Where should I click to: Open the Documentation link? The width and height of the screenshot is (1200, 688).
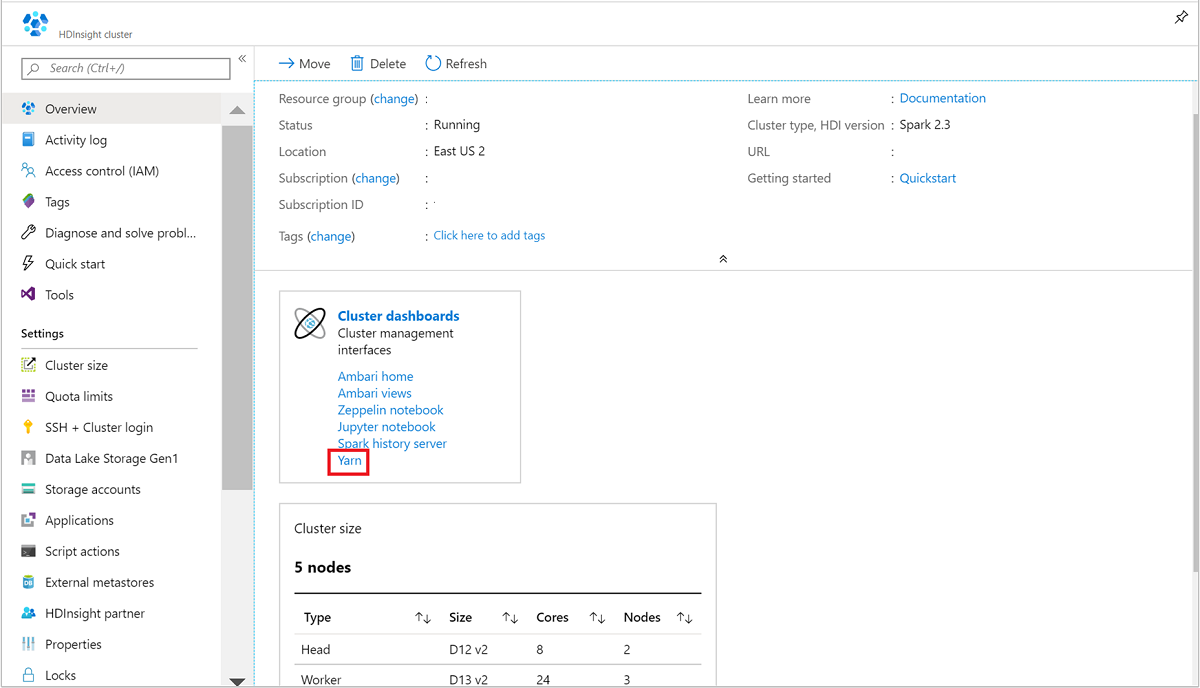coord(941,98)
